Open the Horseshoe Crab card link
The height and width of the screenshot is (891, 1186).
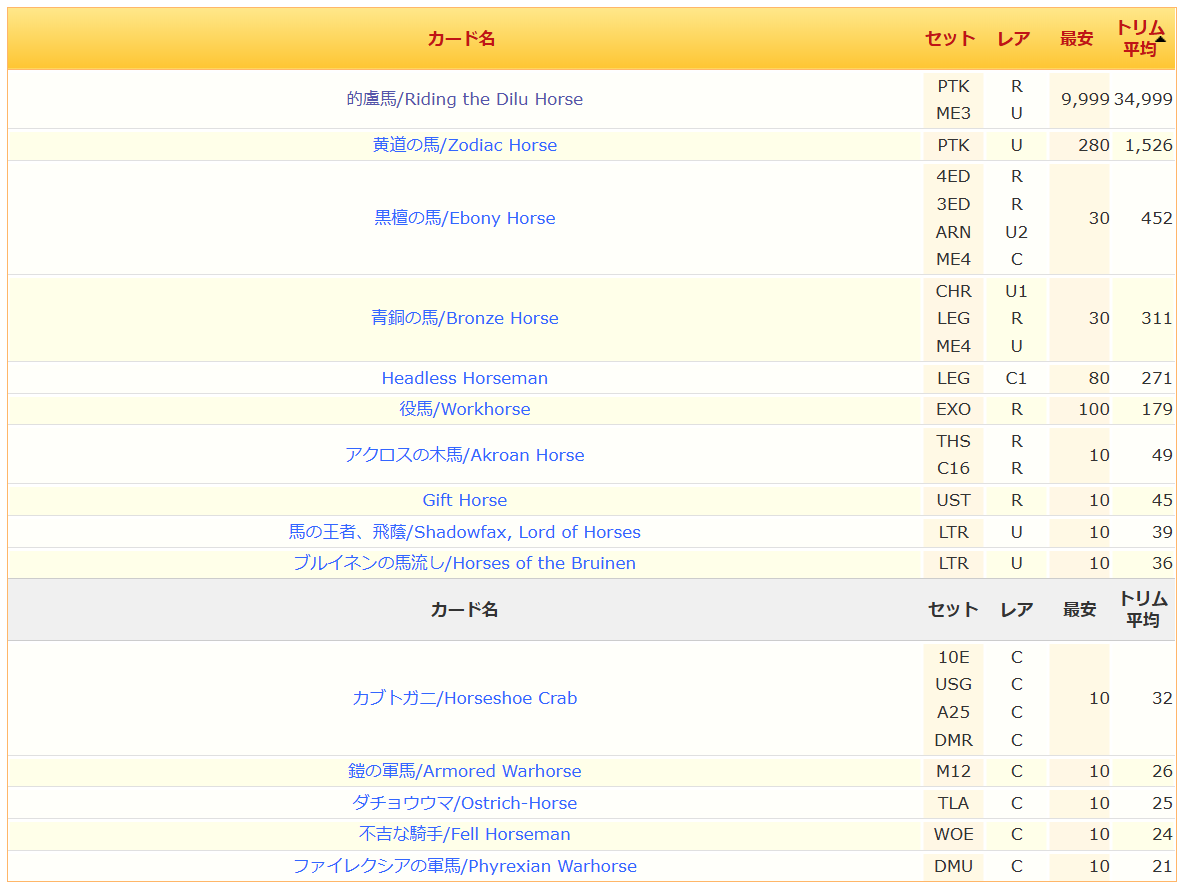coord(464,698)
